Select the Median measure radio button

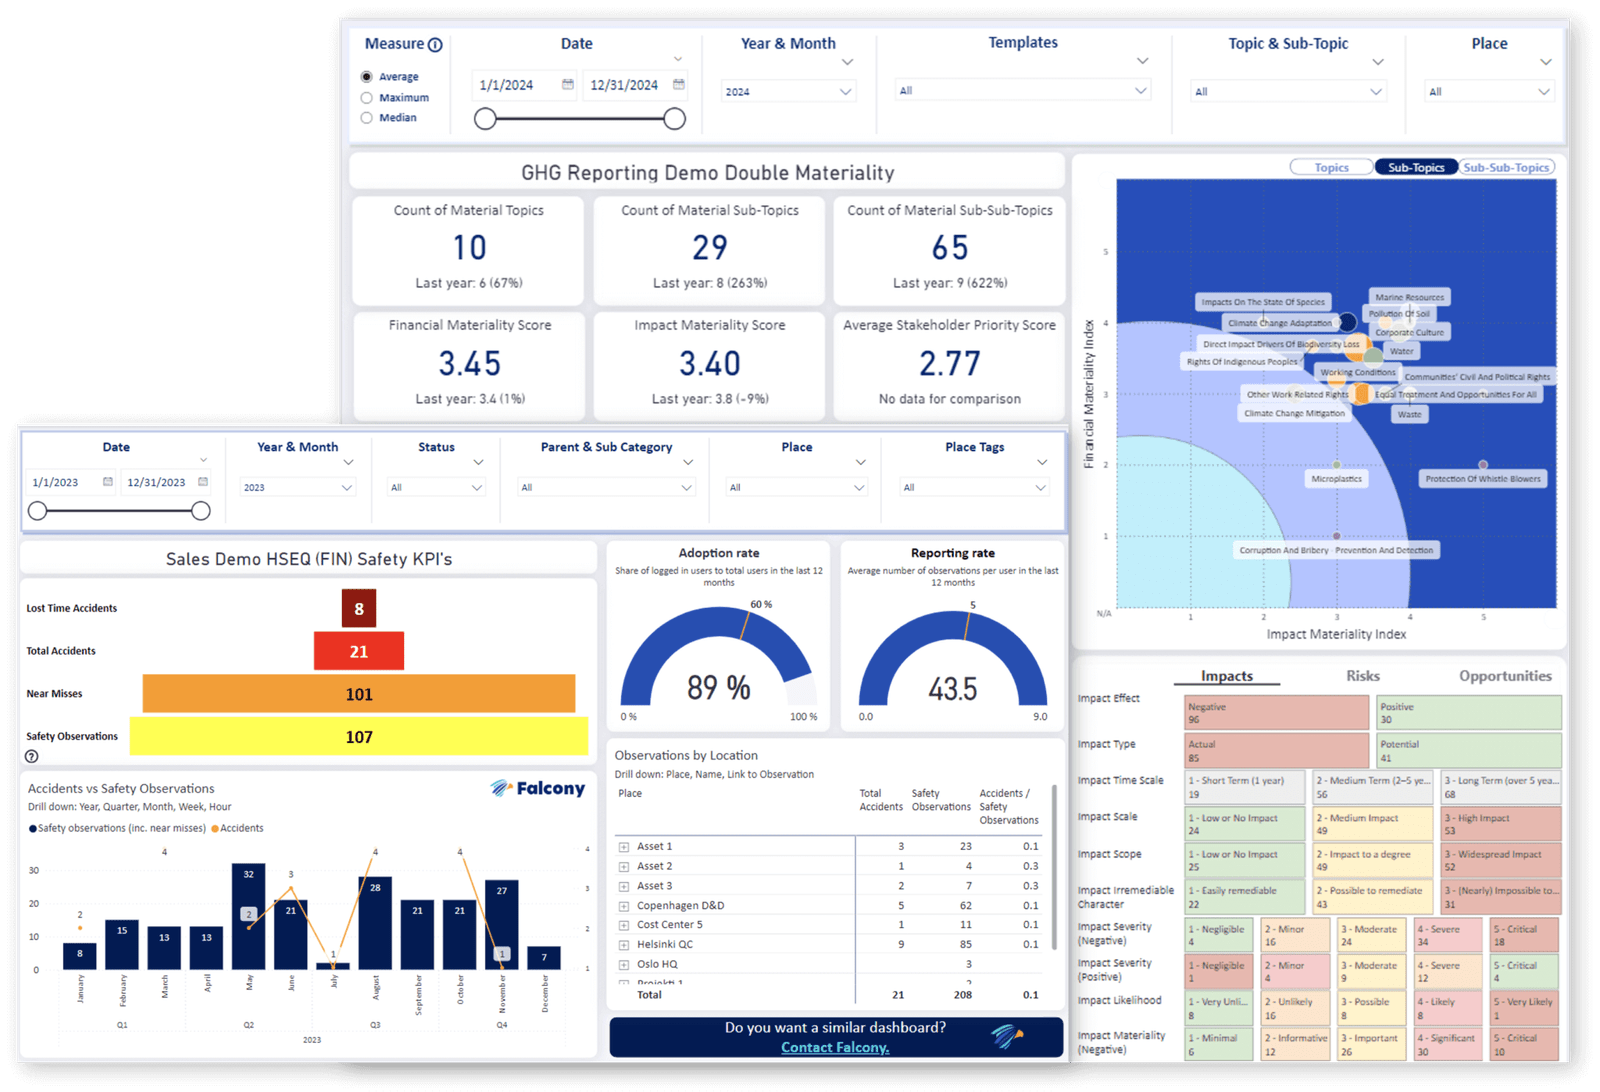pyautogui.click(x=366, y=117)
